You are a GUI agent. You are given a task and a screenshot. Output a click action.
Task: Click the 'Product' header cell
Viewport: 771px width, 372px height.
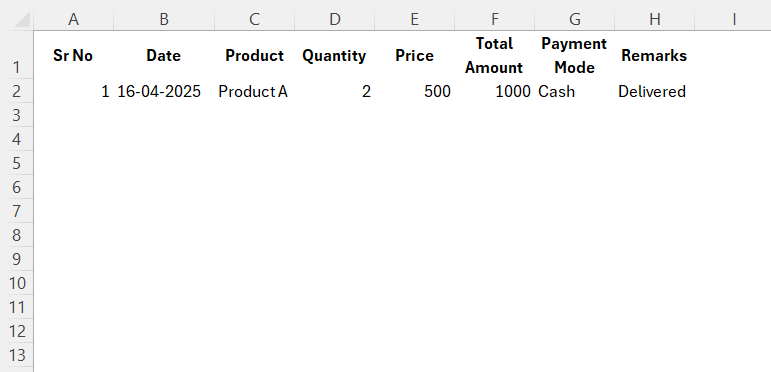pos(254,55)
